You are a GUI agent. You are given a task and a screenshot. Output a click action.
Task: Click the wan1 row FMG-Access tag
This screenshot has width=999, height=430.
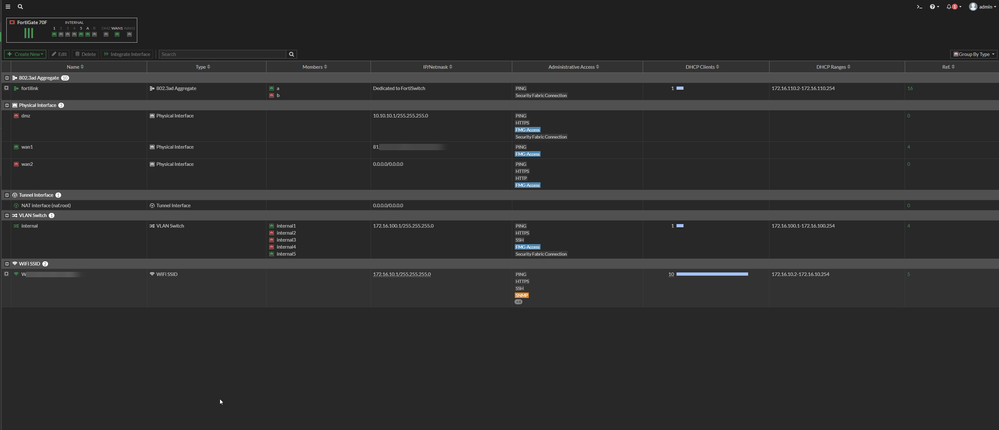[x=528, y=154]
